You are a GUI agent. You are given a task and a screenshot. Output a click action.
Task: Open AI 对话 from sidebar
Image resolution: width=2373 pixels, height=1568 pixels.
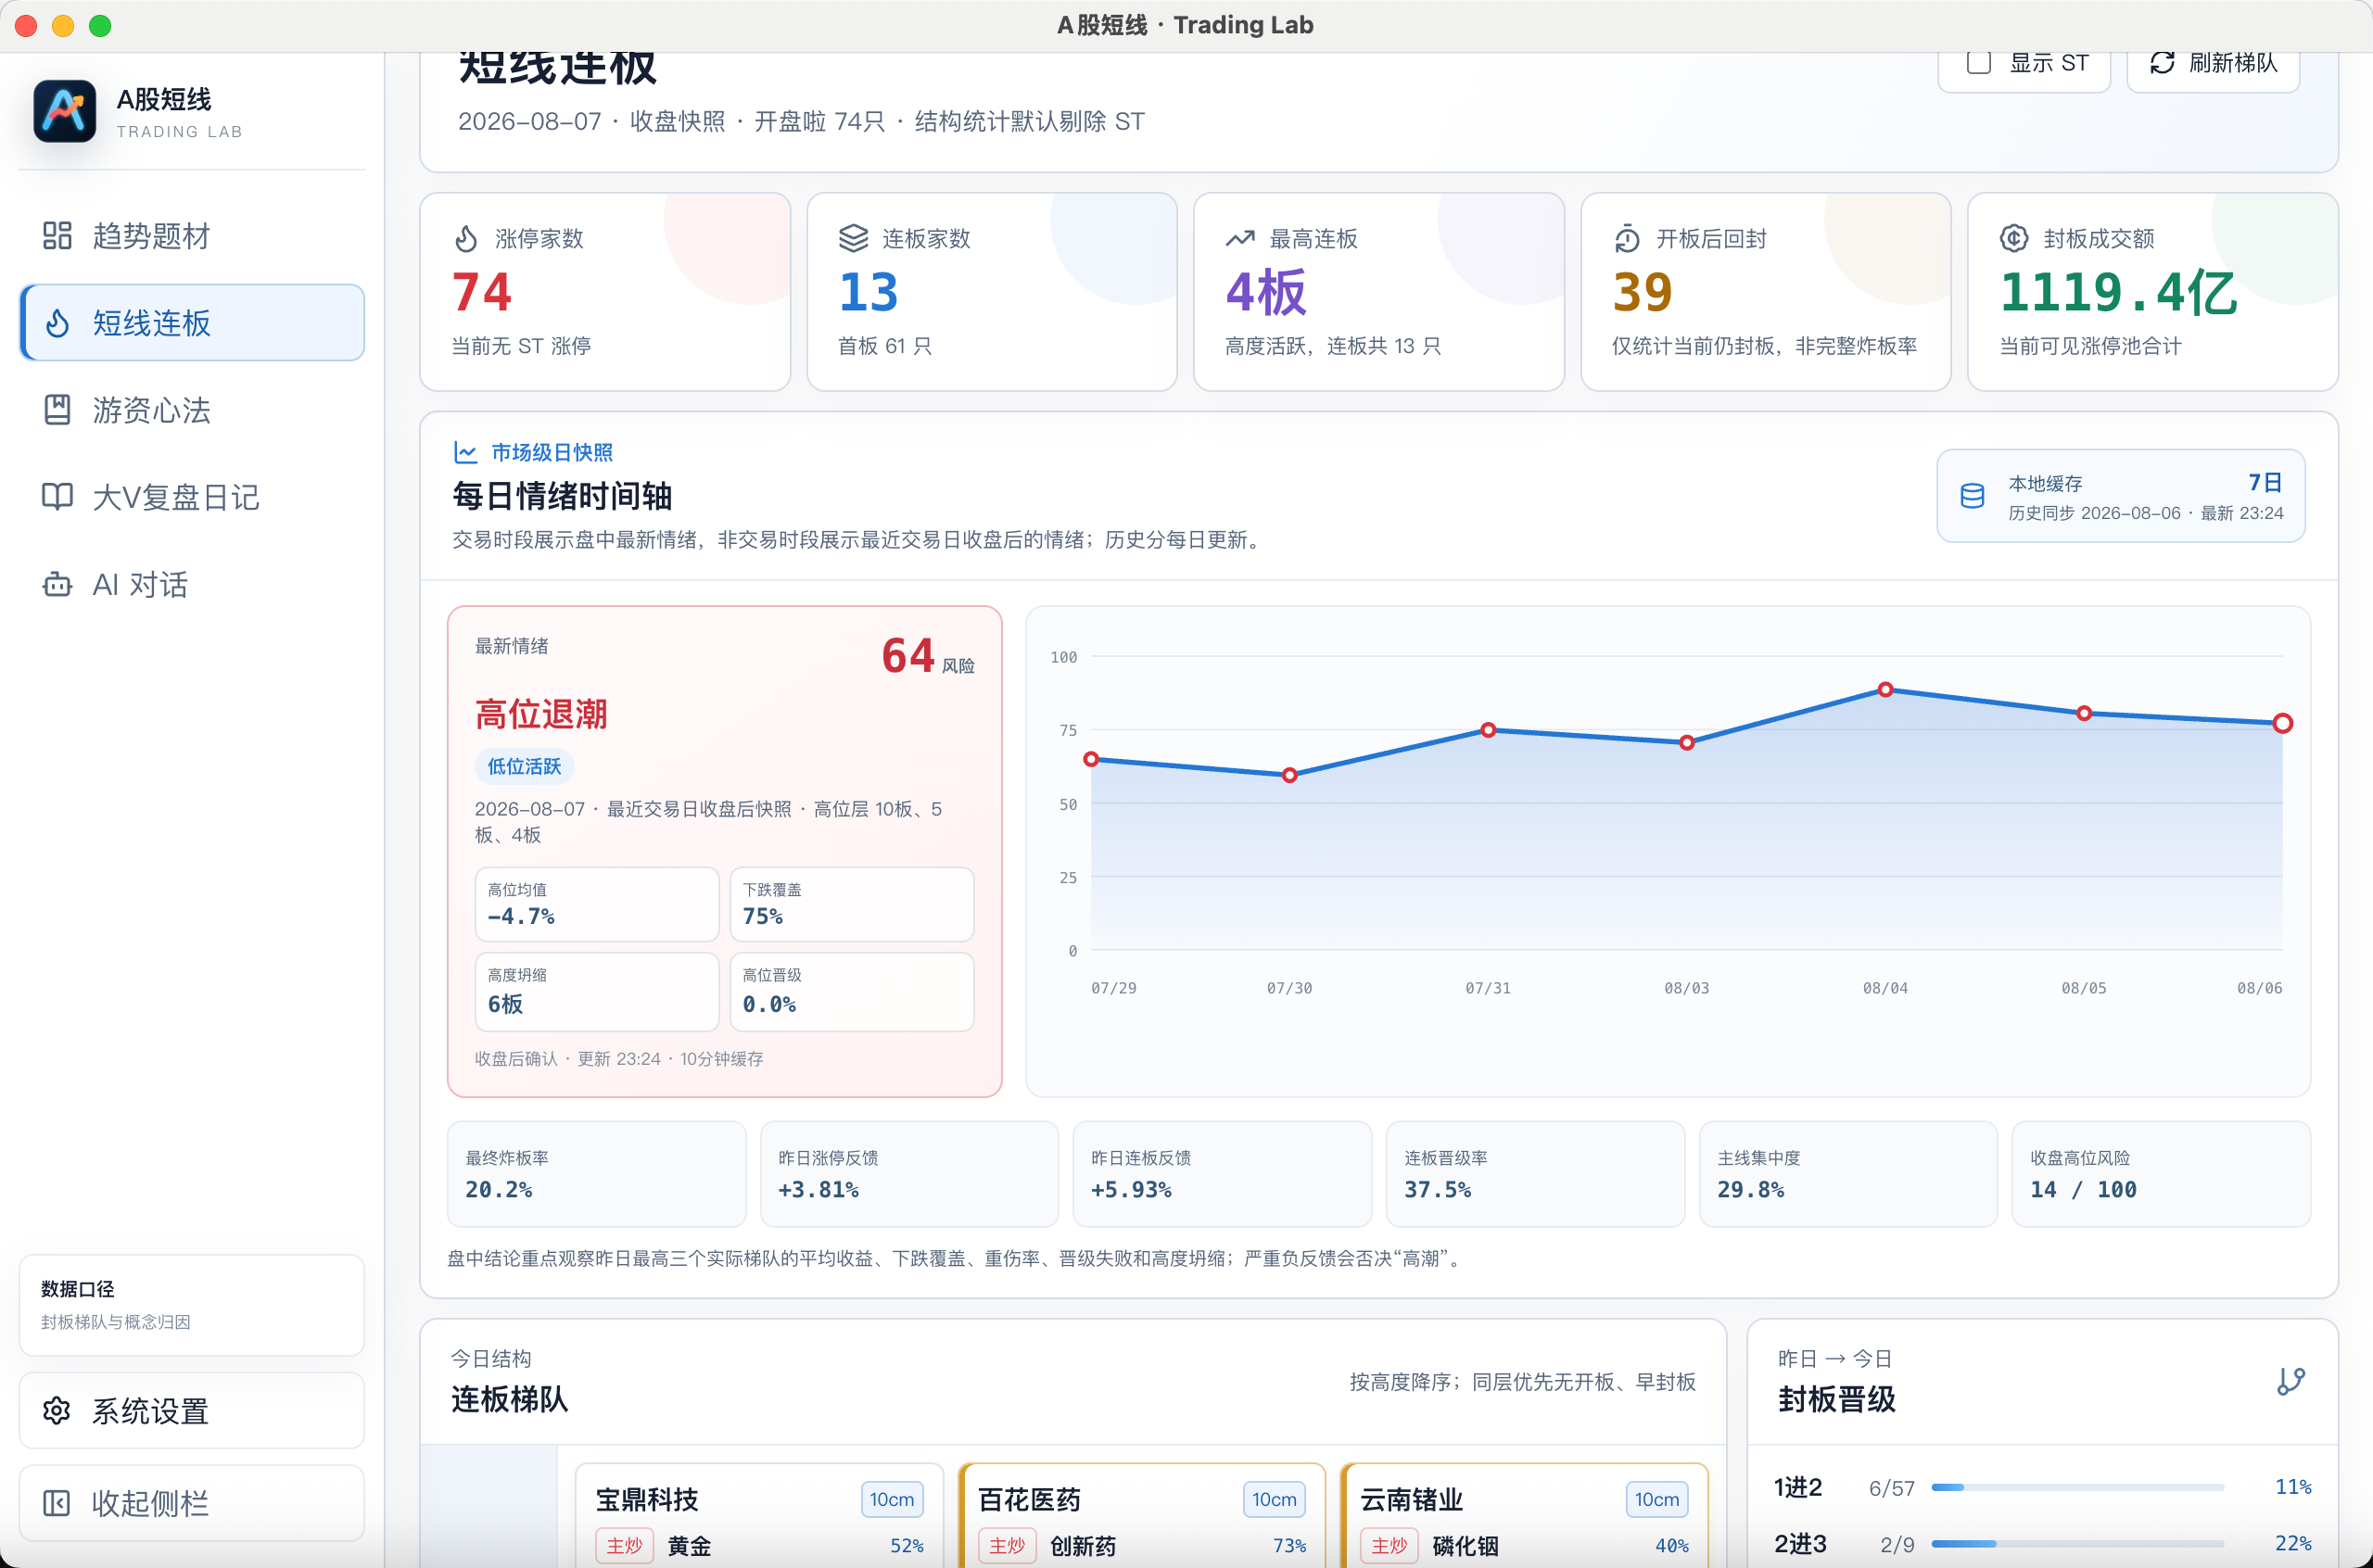click(192, 584)
